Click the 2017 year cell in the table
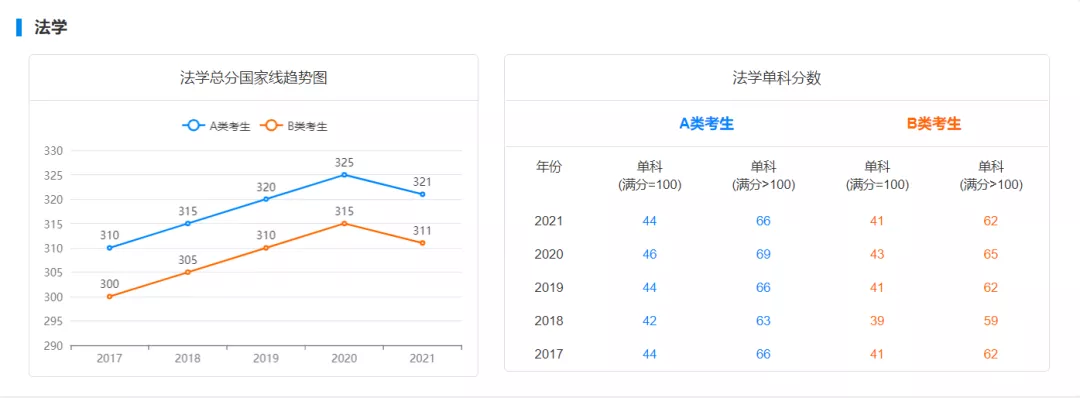 tap(549, 354)
